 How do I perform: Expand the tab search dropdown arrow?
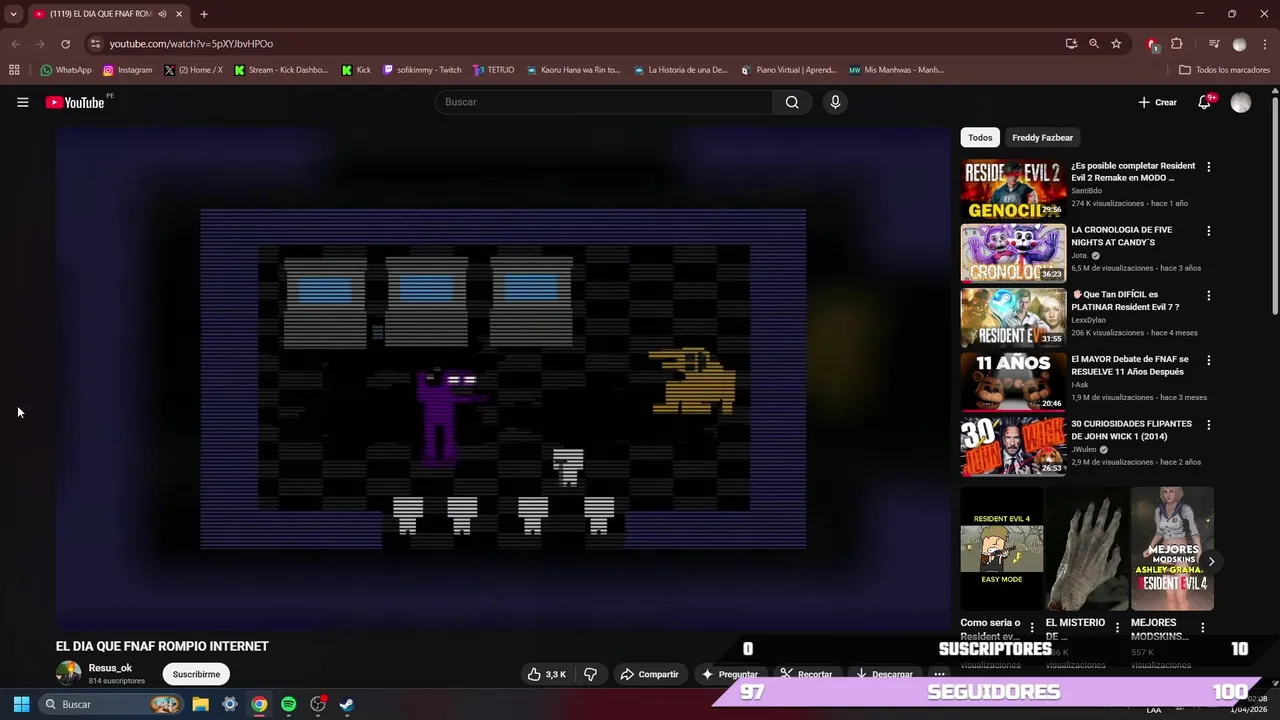[x=13, y=14]
